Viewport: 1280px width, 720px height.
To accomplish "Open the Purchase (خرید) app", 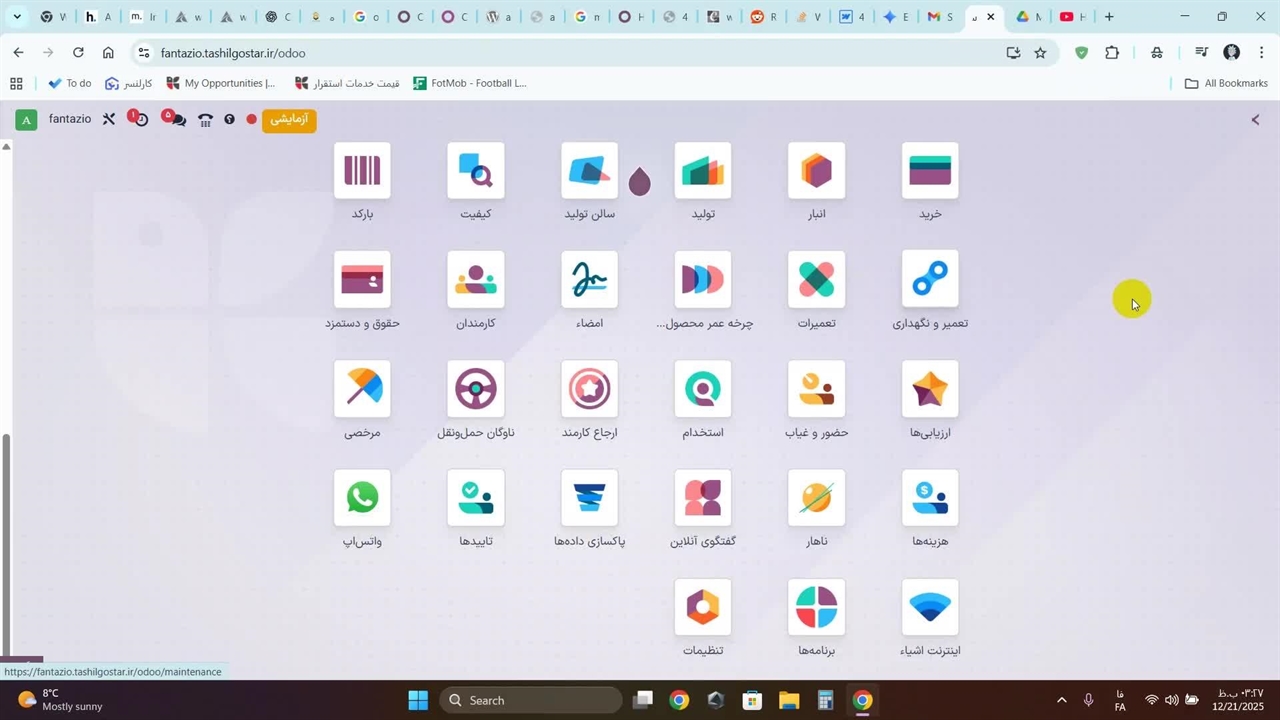I will pyautogui.click(x=930, y=171).
